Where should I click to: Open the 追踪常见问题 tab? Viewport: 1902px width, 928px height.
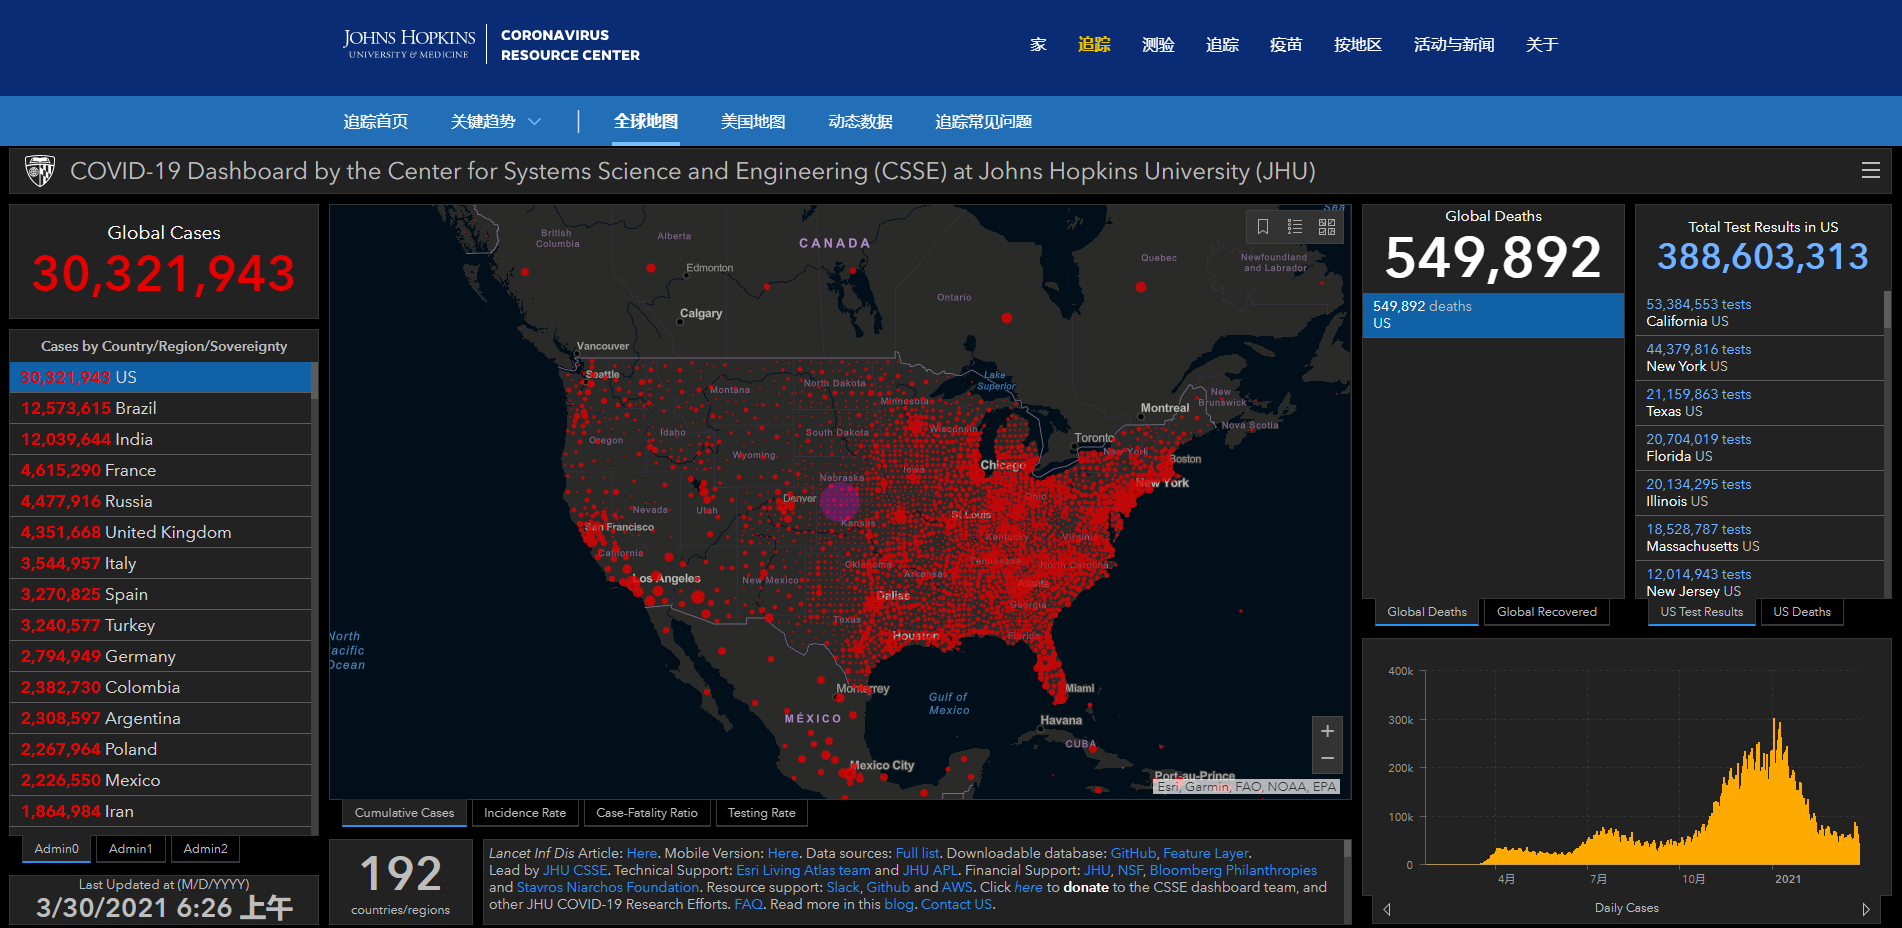(983, 122)
